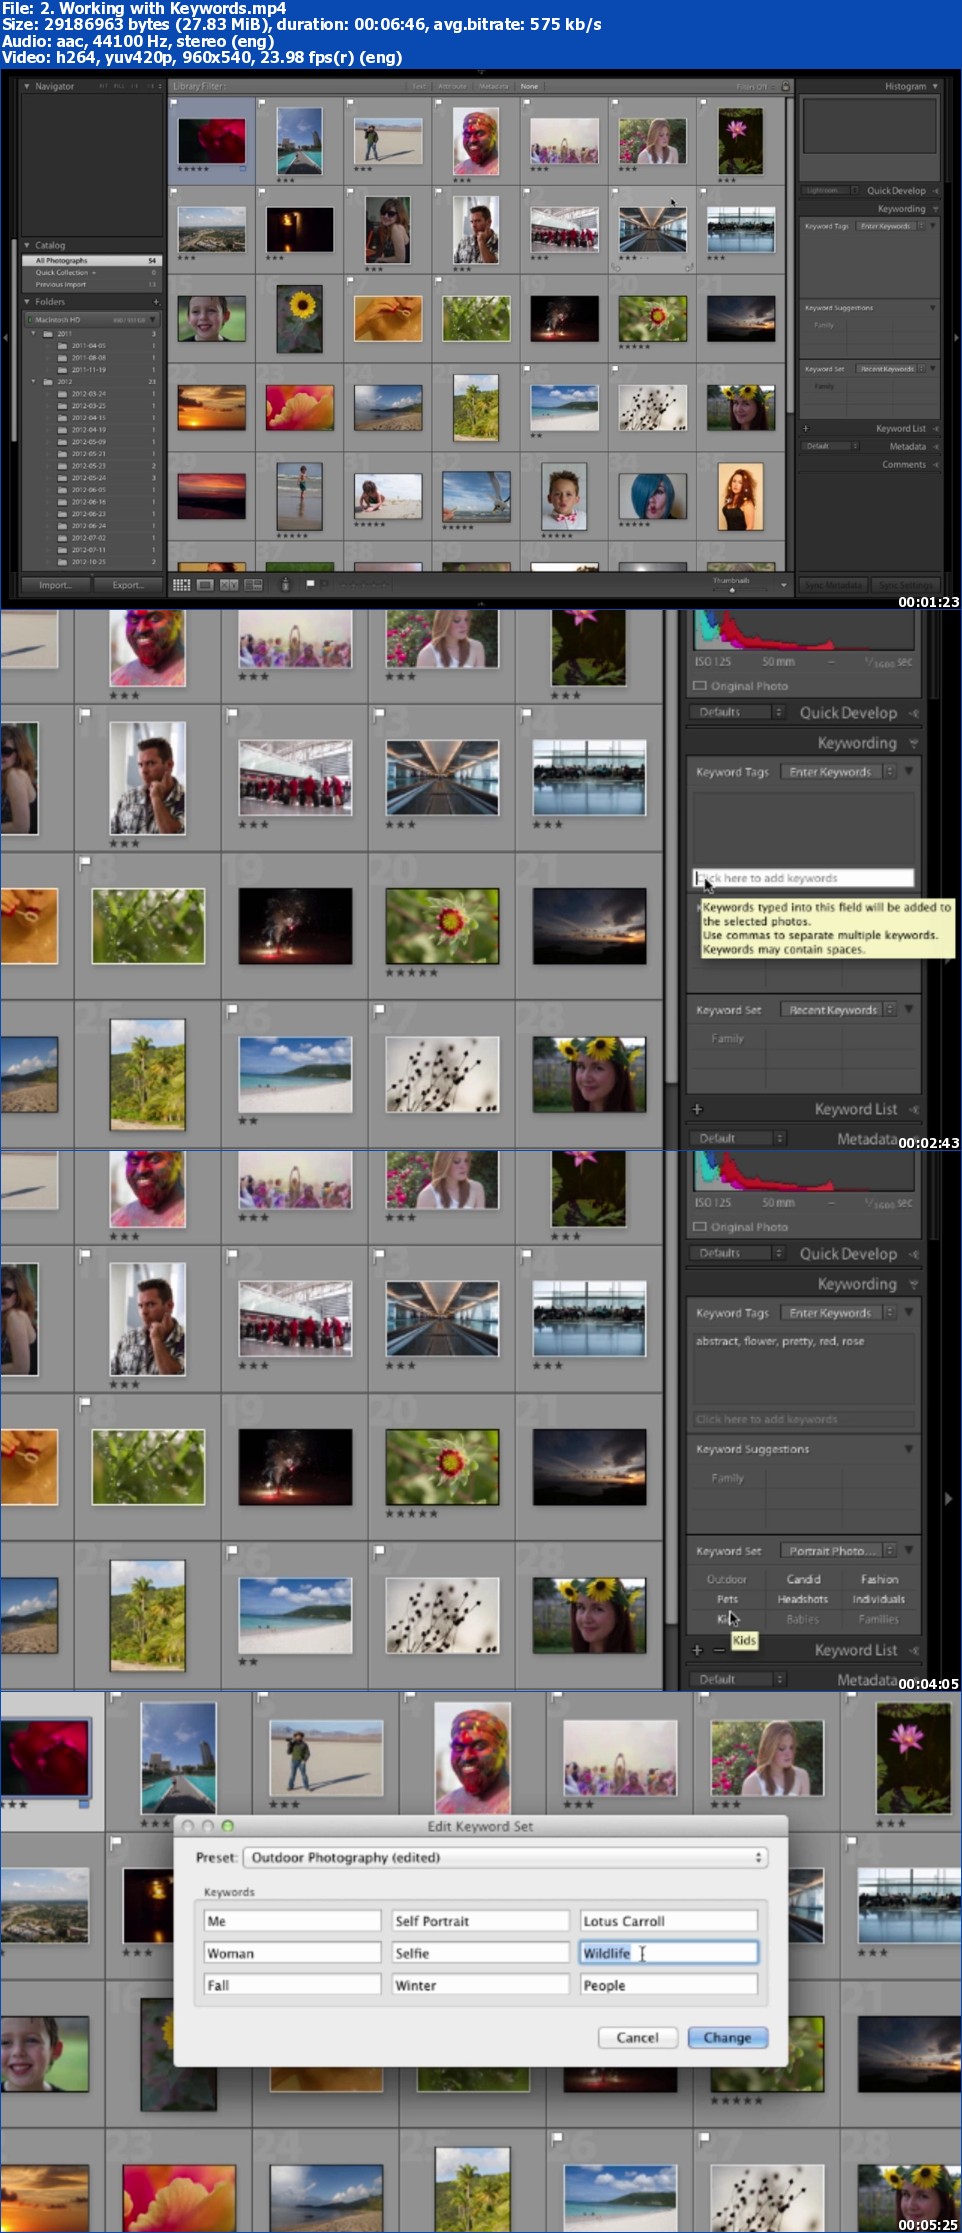Click the right panel hide arrow in 00:01:23 frame
The width and height of the screenshot is (962, 2233).
point(956,338)
